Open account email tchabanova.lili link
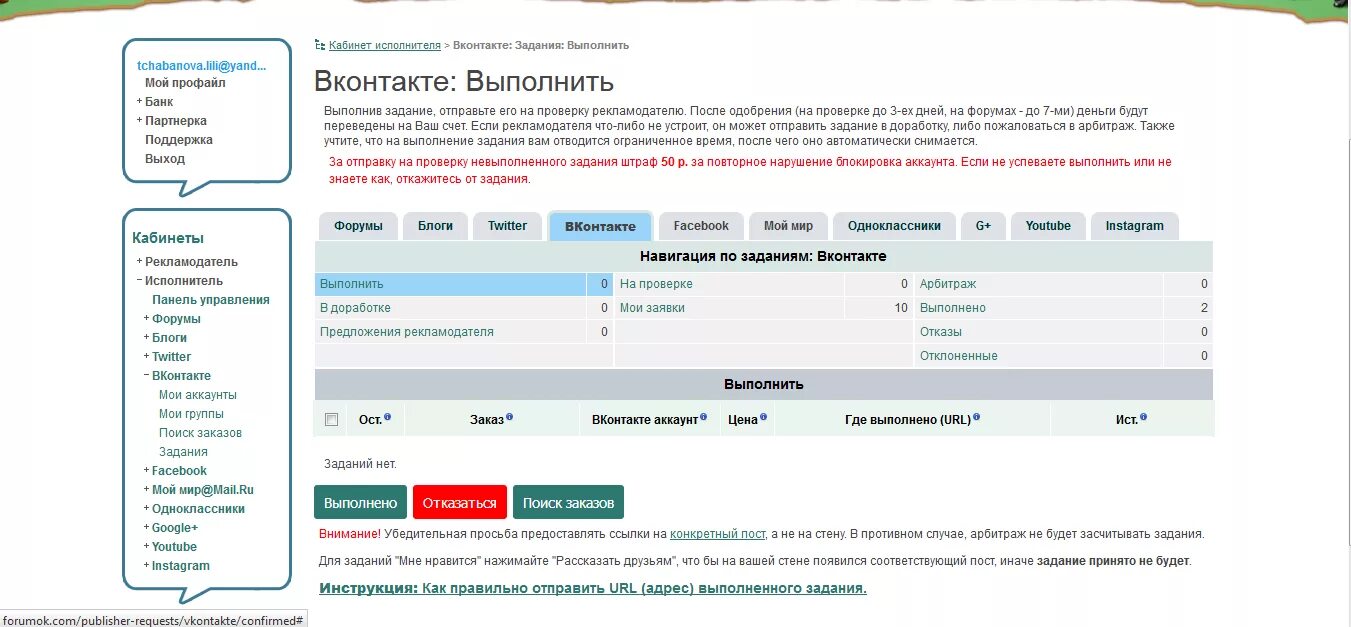 (202, 66)
